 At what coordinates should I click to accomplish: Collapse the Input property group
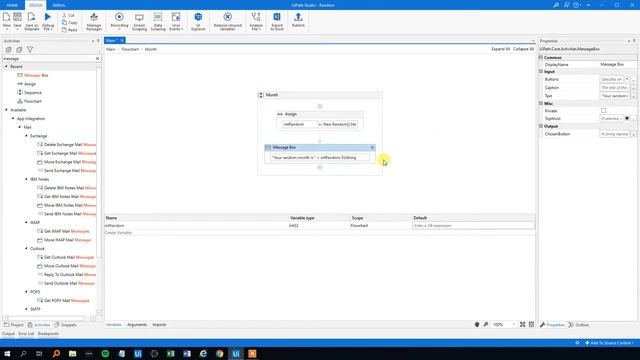pyautogui.click(x=541, y=71)
